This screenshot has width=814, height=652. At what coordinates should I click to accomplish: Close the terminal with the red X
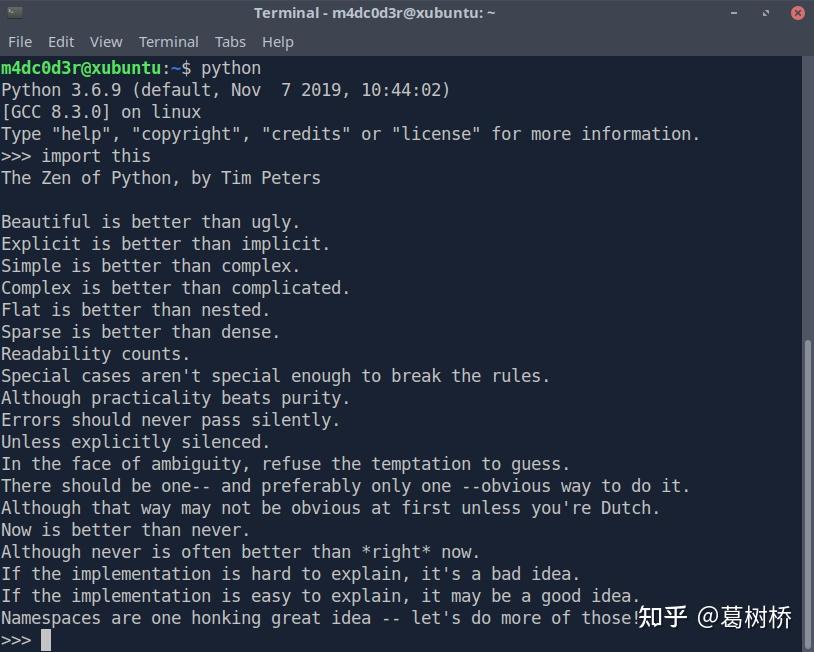tap(798, 13)
